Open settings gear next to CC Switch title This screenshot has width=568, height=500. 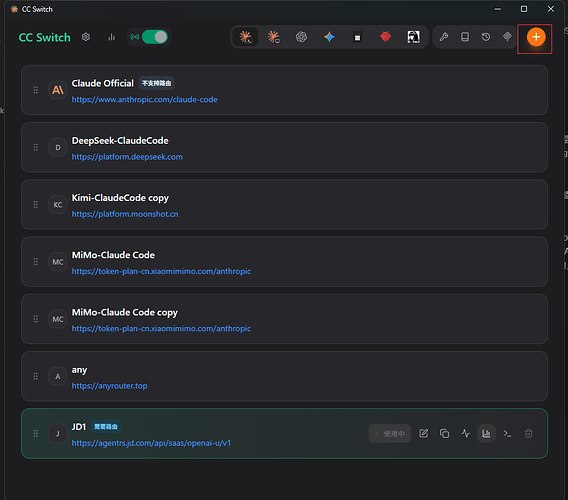86,37
